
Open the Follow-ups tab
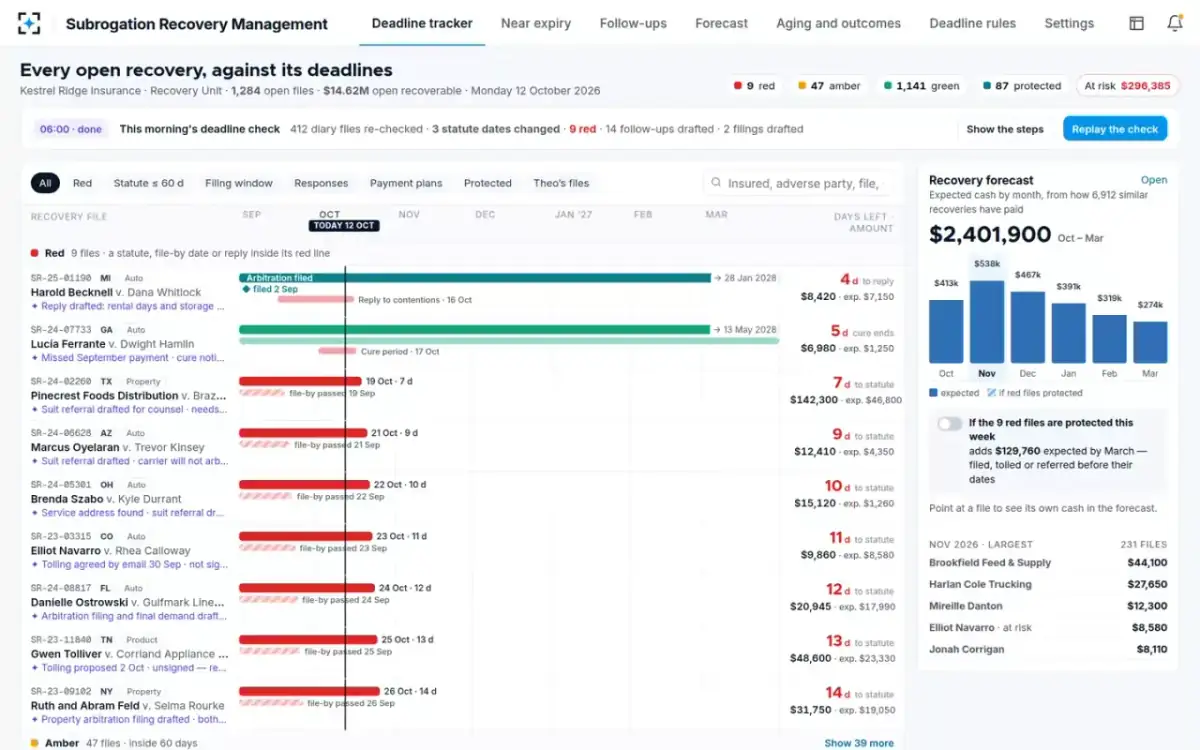pos(633,23)
